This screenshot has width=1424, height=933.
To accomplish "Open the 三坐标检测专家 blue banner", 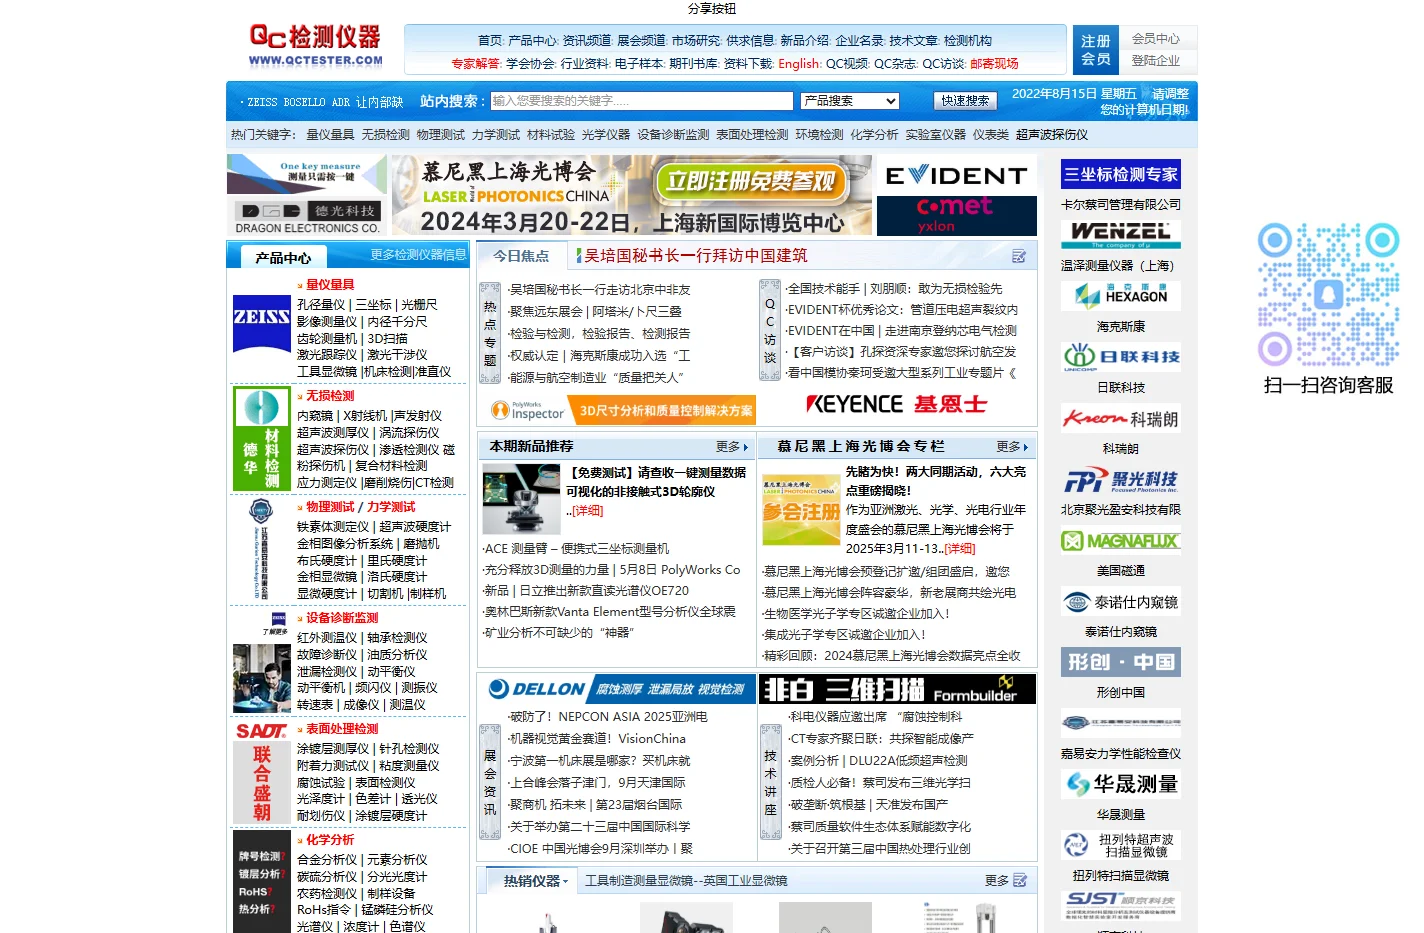I will point(1120,174).
